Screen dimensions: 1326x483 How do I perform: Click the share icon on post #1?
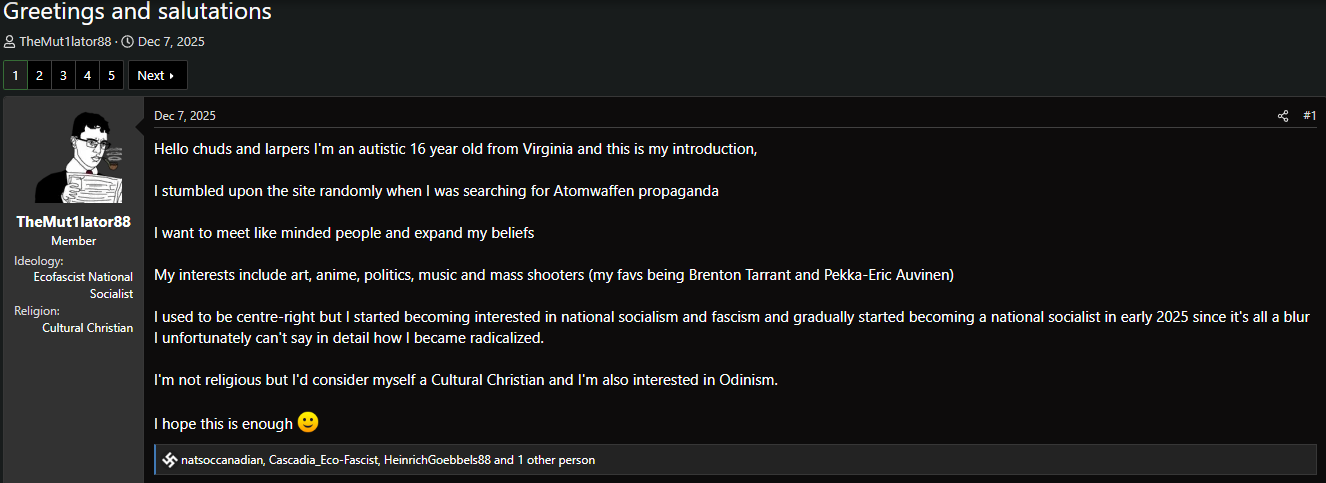(x=1283, y=116)
